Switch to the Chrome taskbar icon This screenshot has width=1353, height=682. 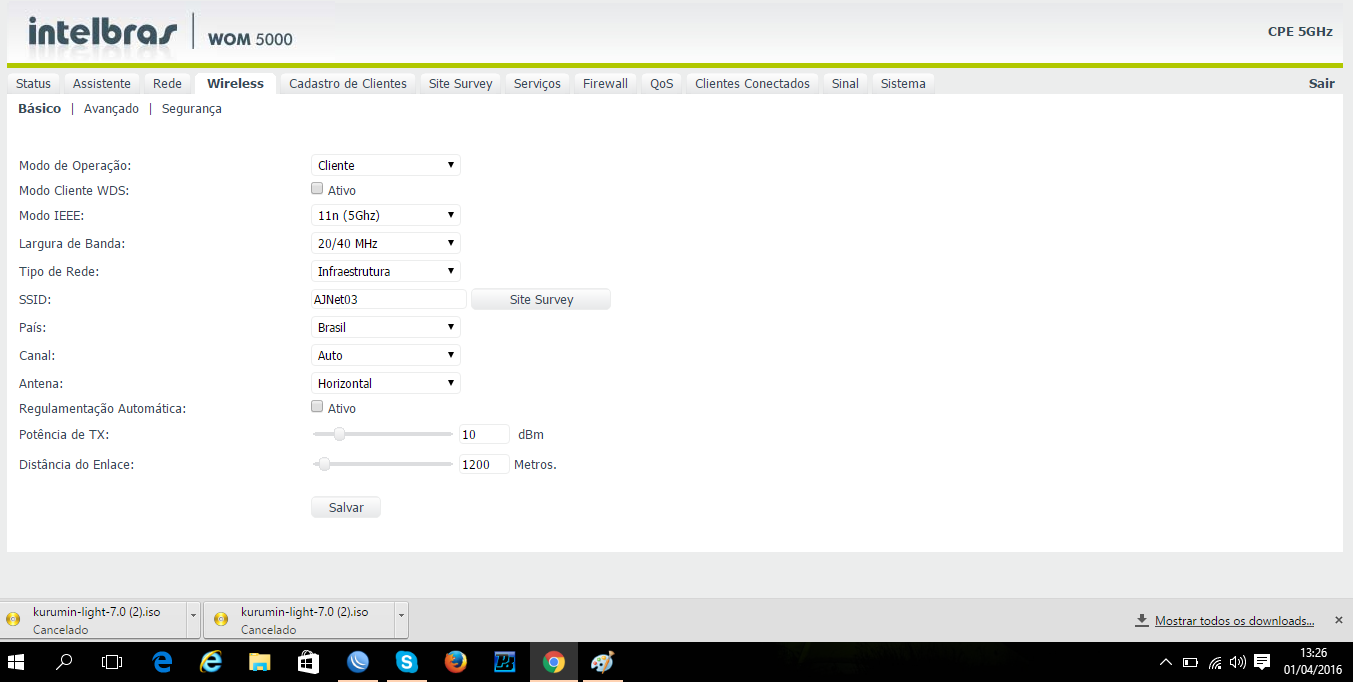(553, 662)
